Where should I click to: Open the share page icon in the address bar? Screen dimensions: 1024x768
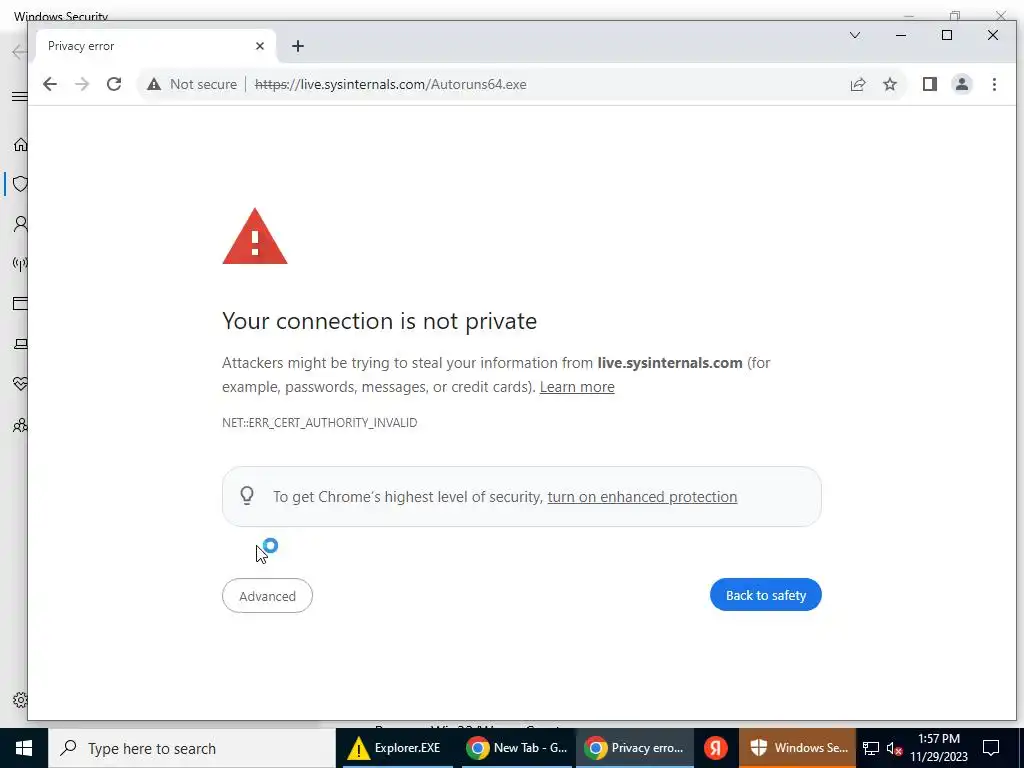(857, 84)
